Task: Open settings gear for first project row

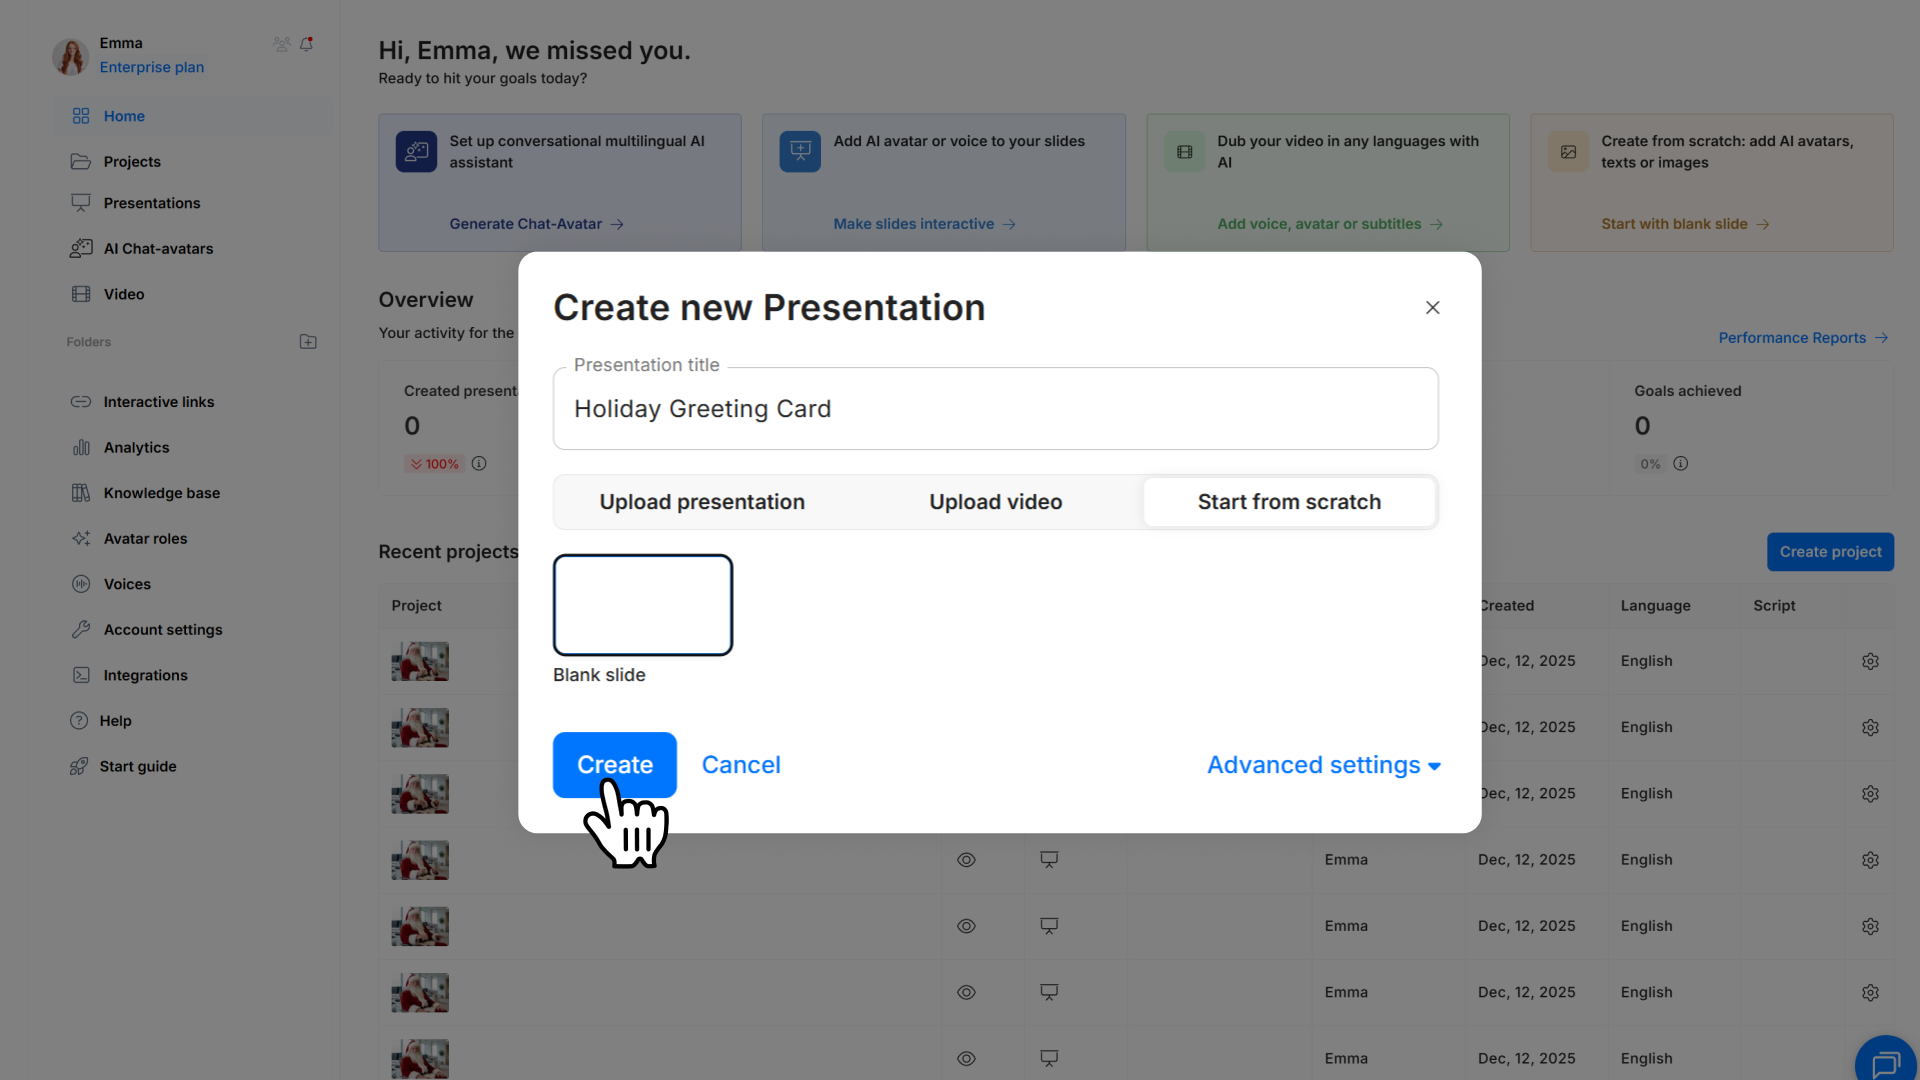Action: point(1870,662)
